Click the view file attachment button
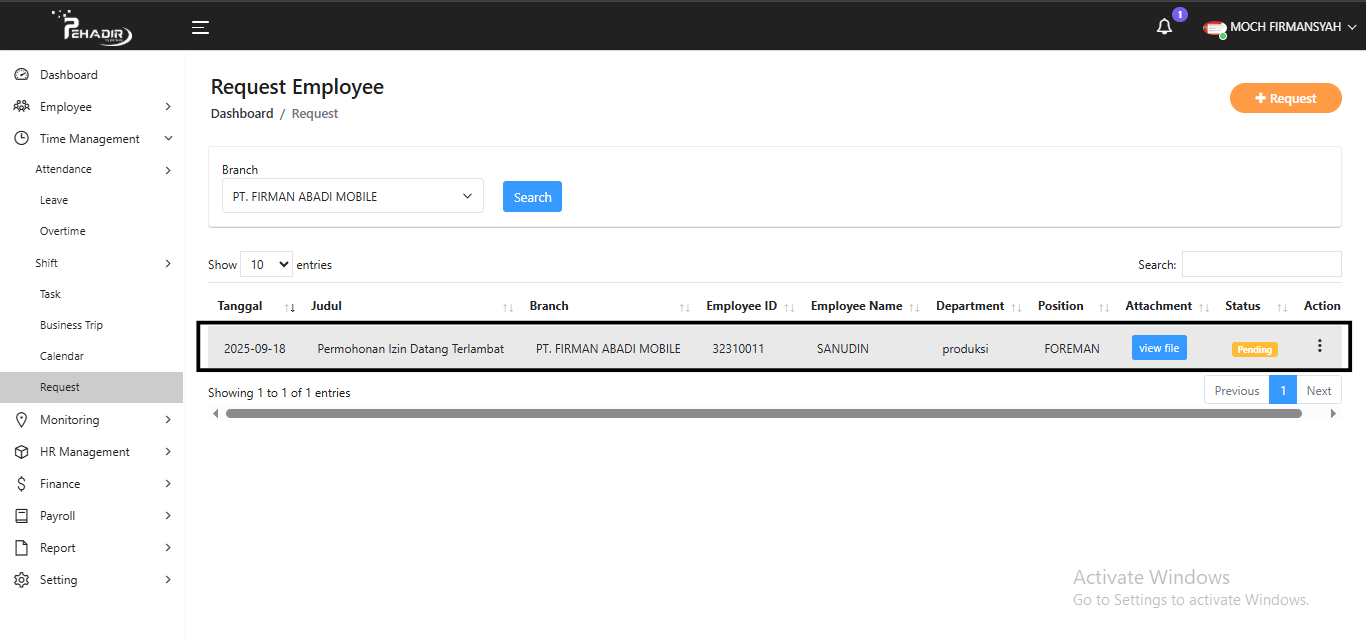 [1159, 348]
